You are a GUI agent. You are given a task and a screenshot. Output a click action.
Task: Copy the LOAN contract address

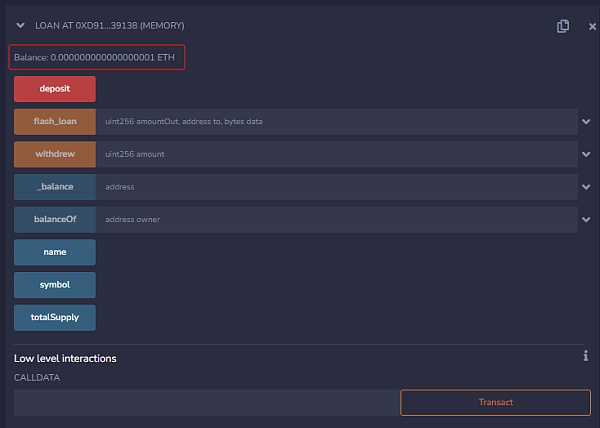563,26
